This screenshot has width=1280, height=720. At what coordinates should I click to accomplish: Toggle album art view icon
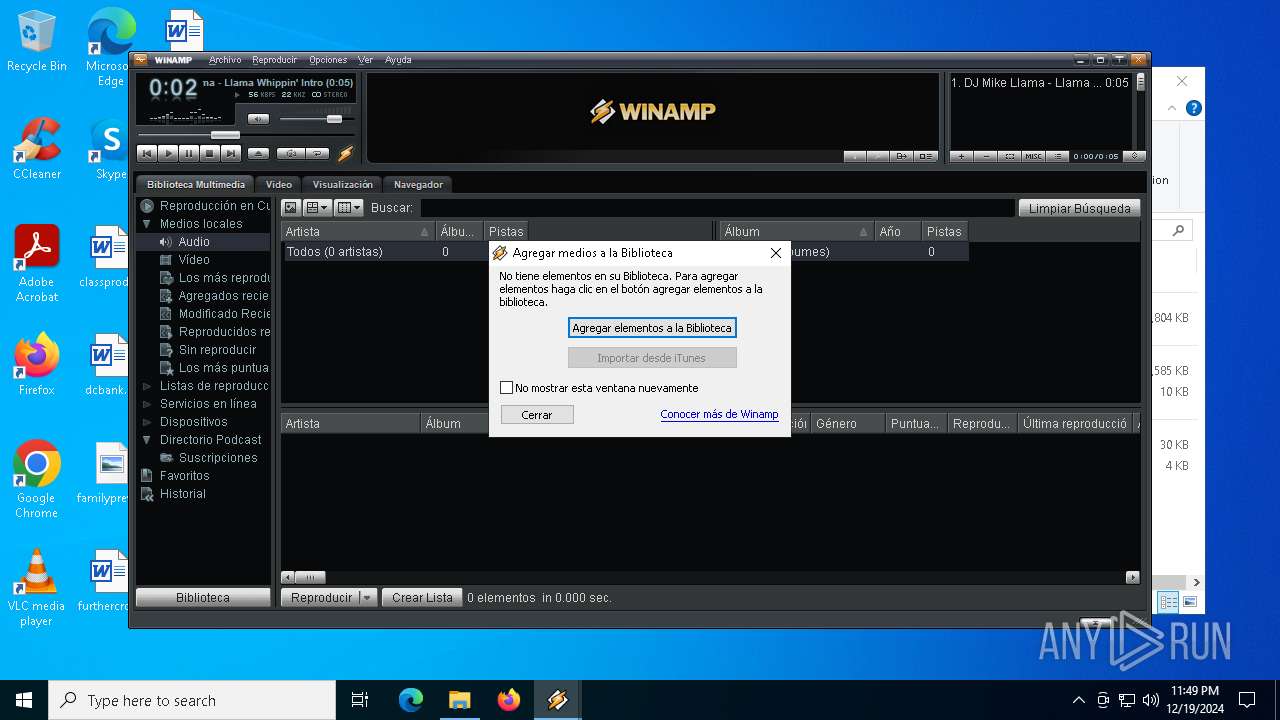[291, 208]
